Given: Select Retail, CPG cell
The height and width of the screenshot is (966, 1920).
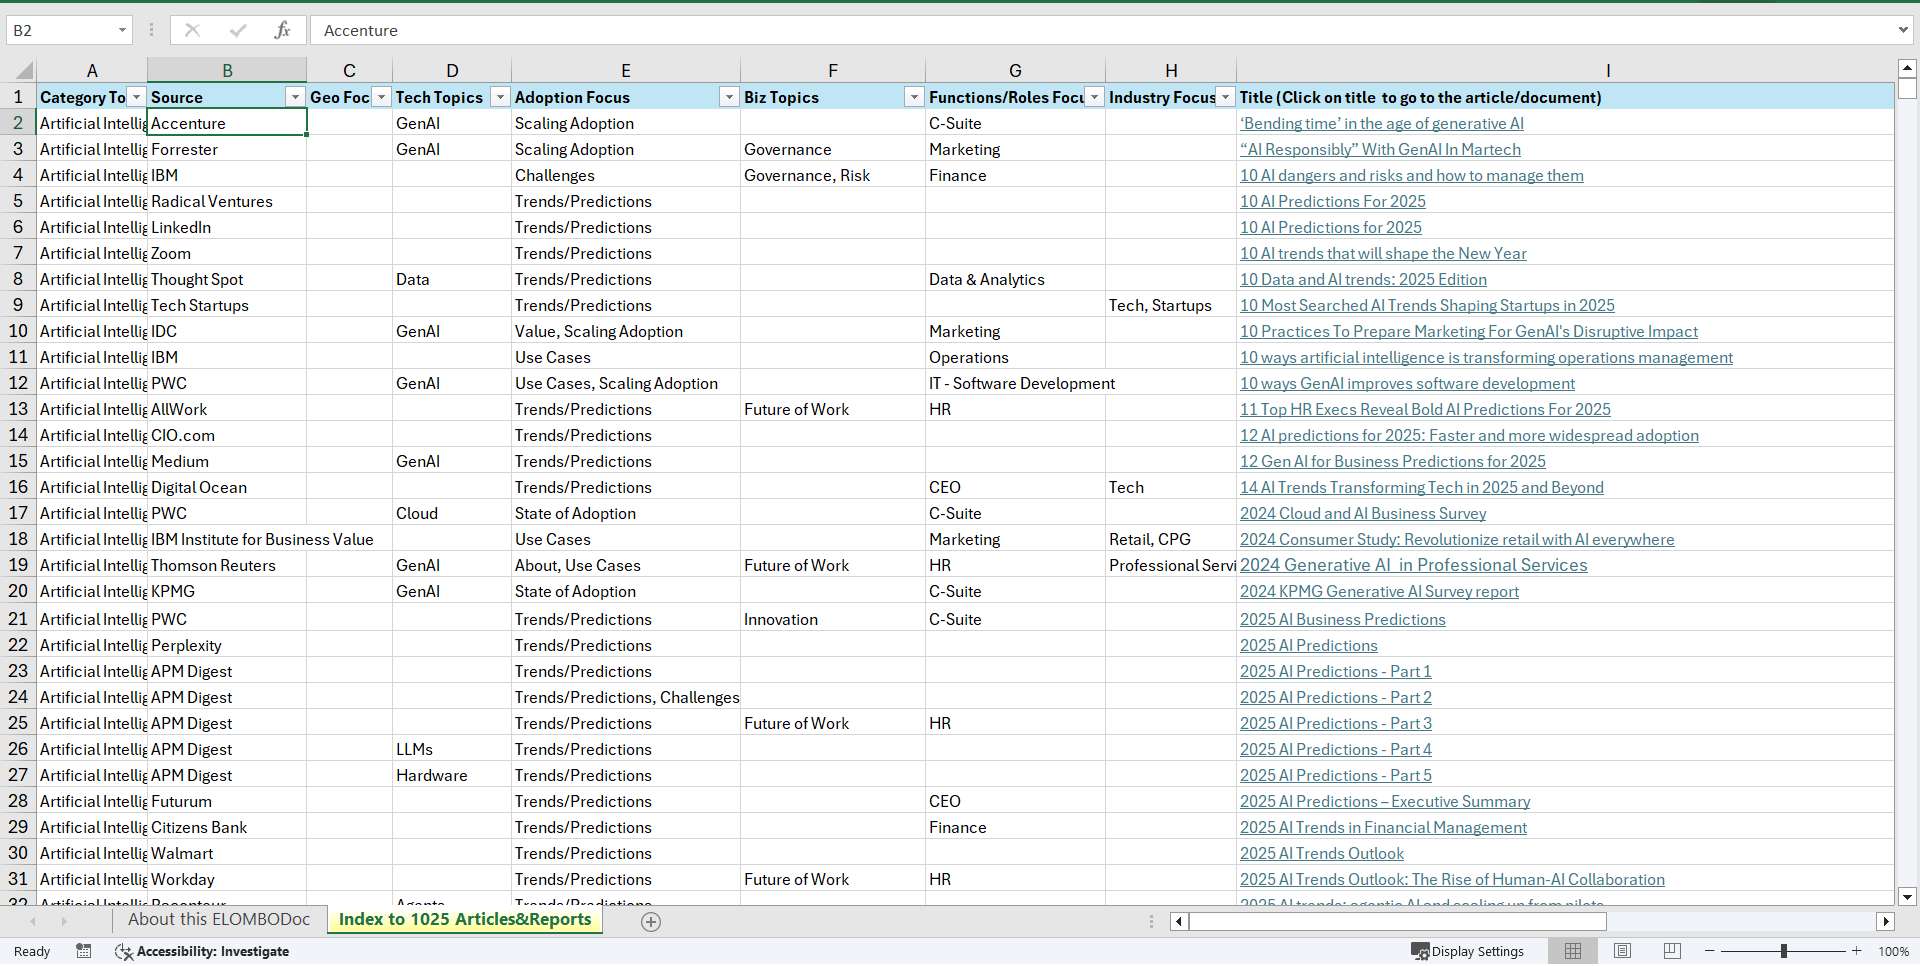Looking at the screenshot, I should 1171,539.
